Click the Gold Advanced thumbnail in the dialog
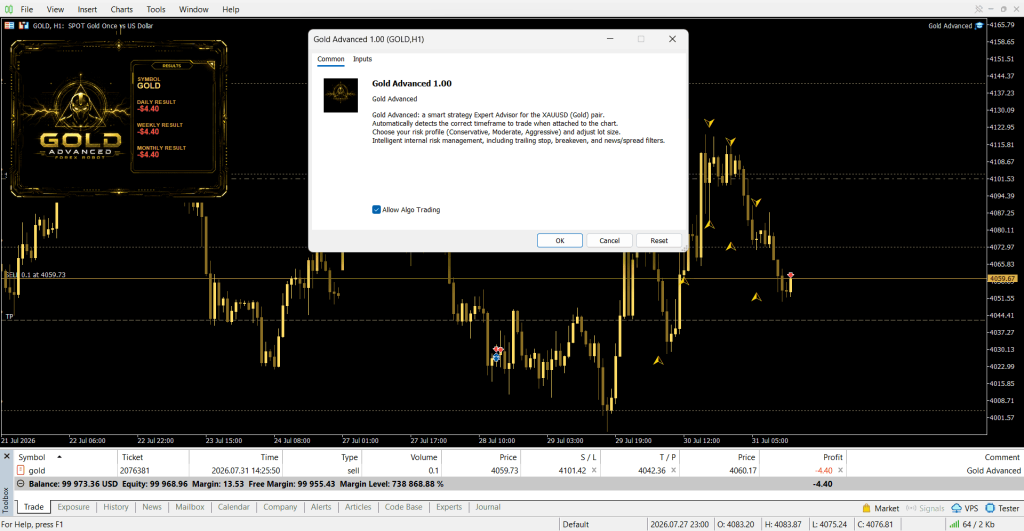Viewport: 1024px width, 531px height. tap(340, 95)
